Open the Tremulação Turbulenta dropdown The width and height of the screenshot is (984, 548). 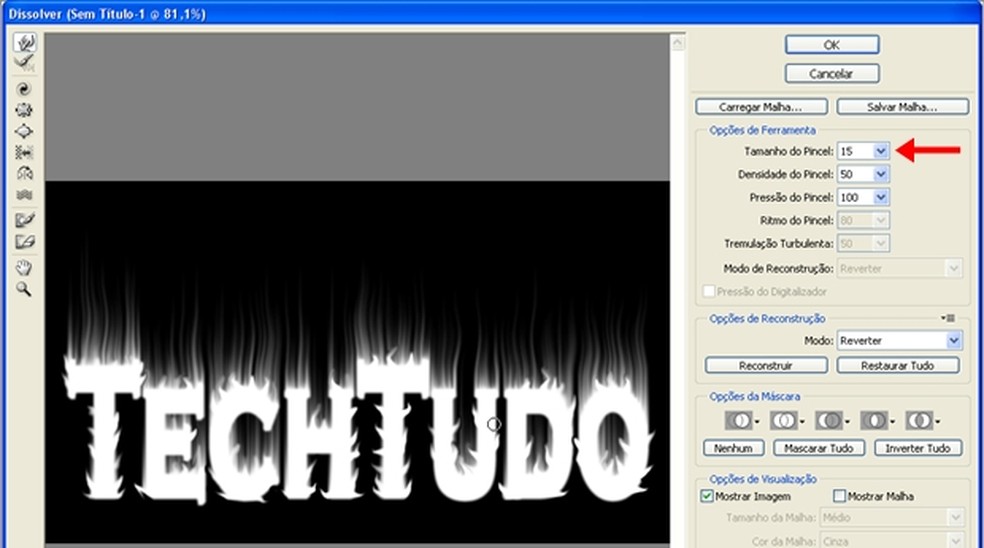click(x=863, y=244)
